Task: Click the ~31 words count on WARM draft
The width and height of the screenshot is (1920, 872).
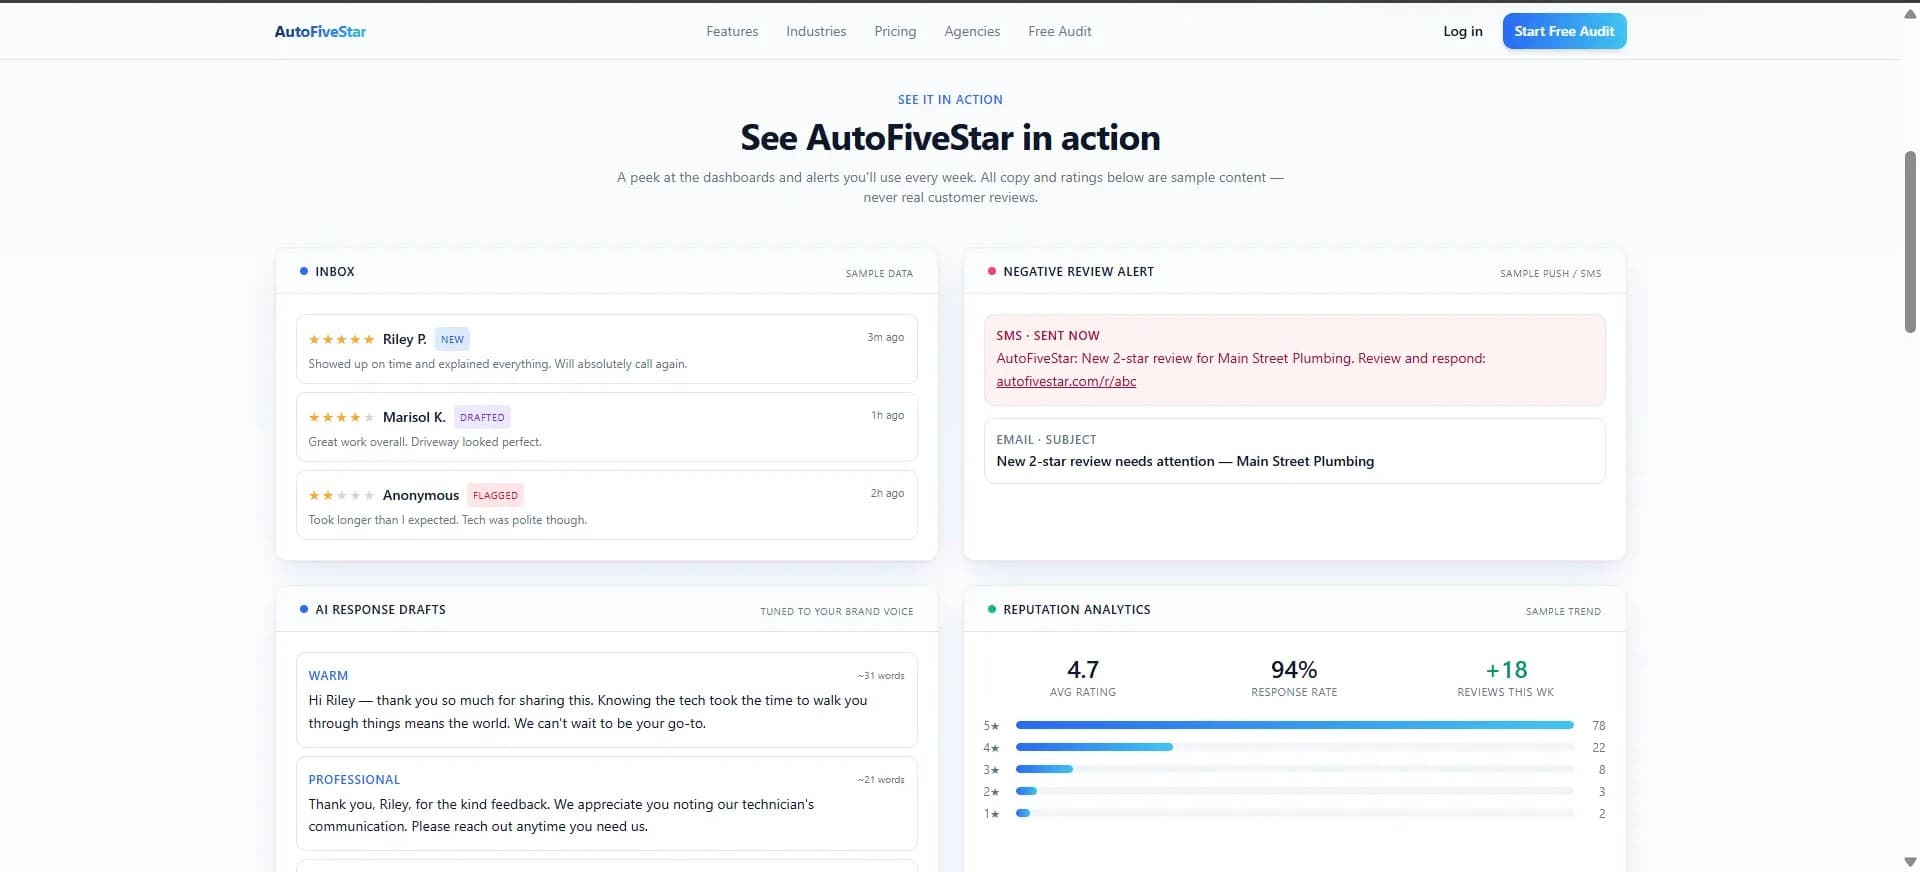Action: [x=880, y=676]
